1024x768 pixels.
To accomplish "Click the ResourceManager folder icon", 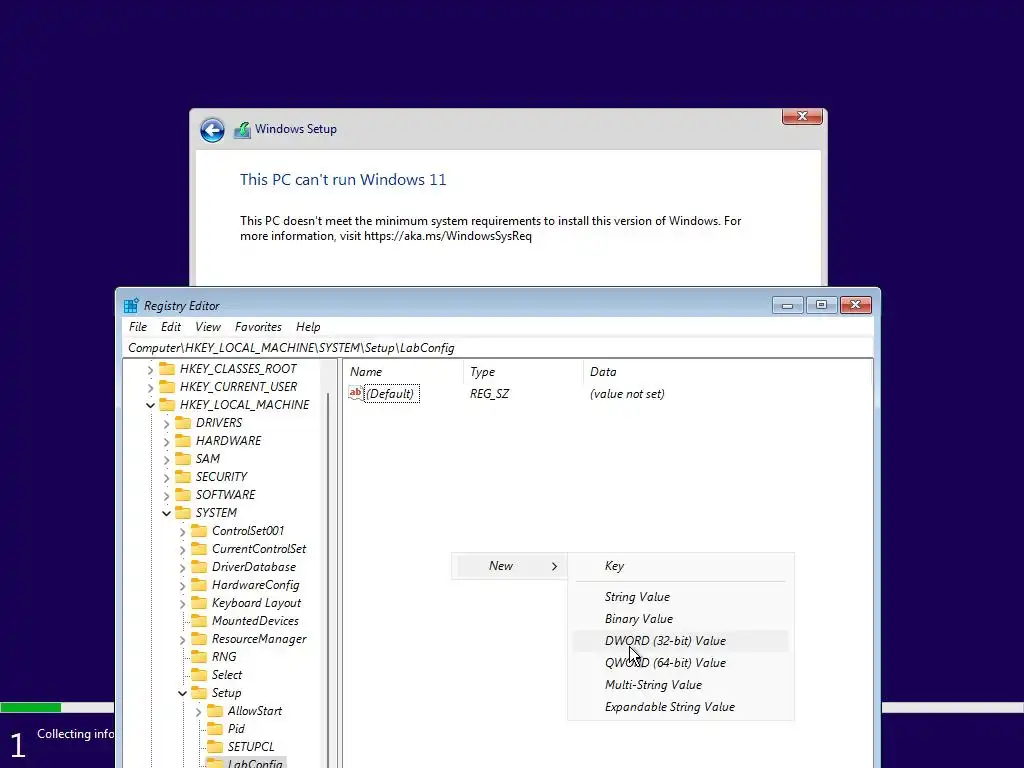I will click(199, 639).
